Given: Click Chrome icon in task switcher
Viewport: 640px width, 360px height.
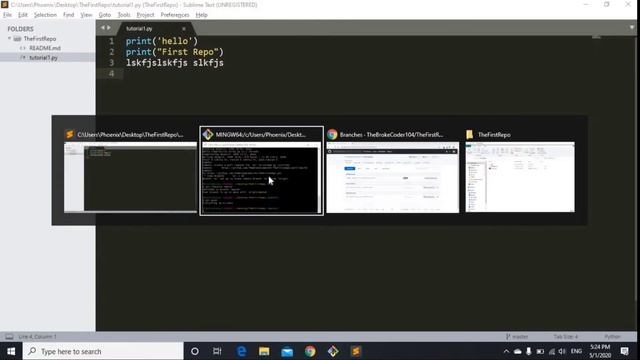Looking at the screenshot, I should pos(332,134).
